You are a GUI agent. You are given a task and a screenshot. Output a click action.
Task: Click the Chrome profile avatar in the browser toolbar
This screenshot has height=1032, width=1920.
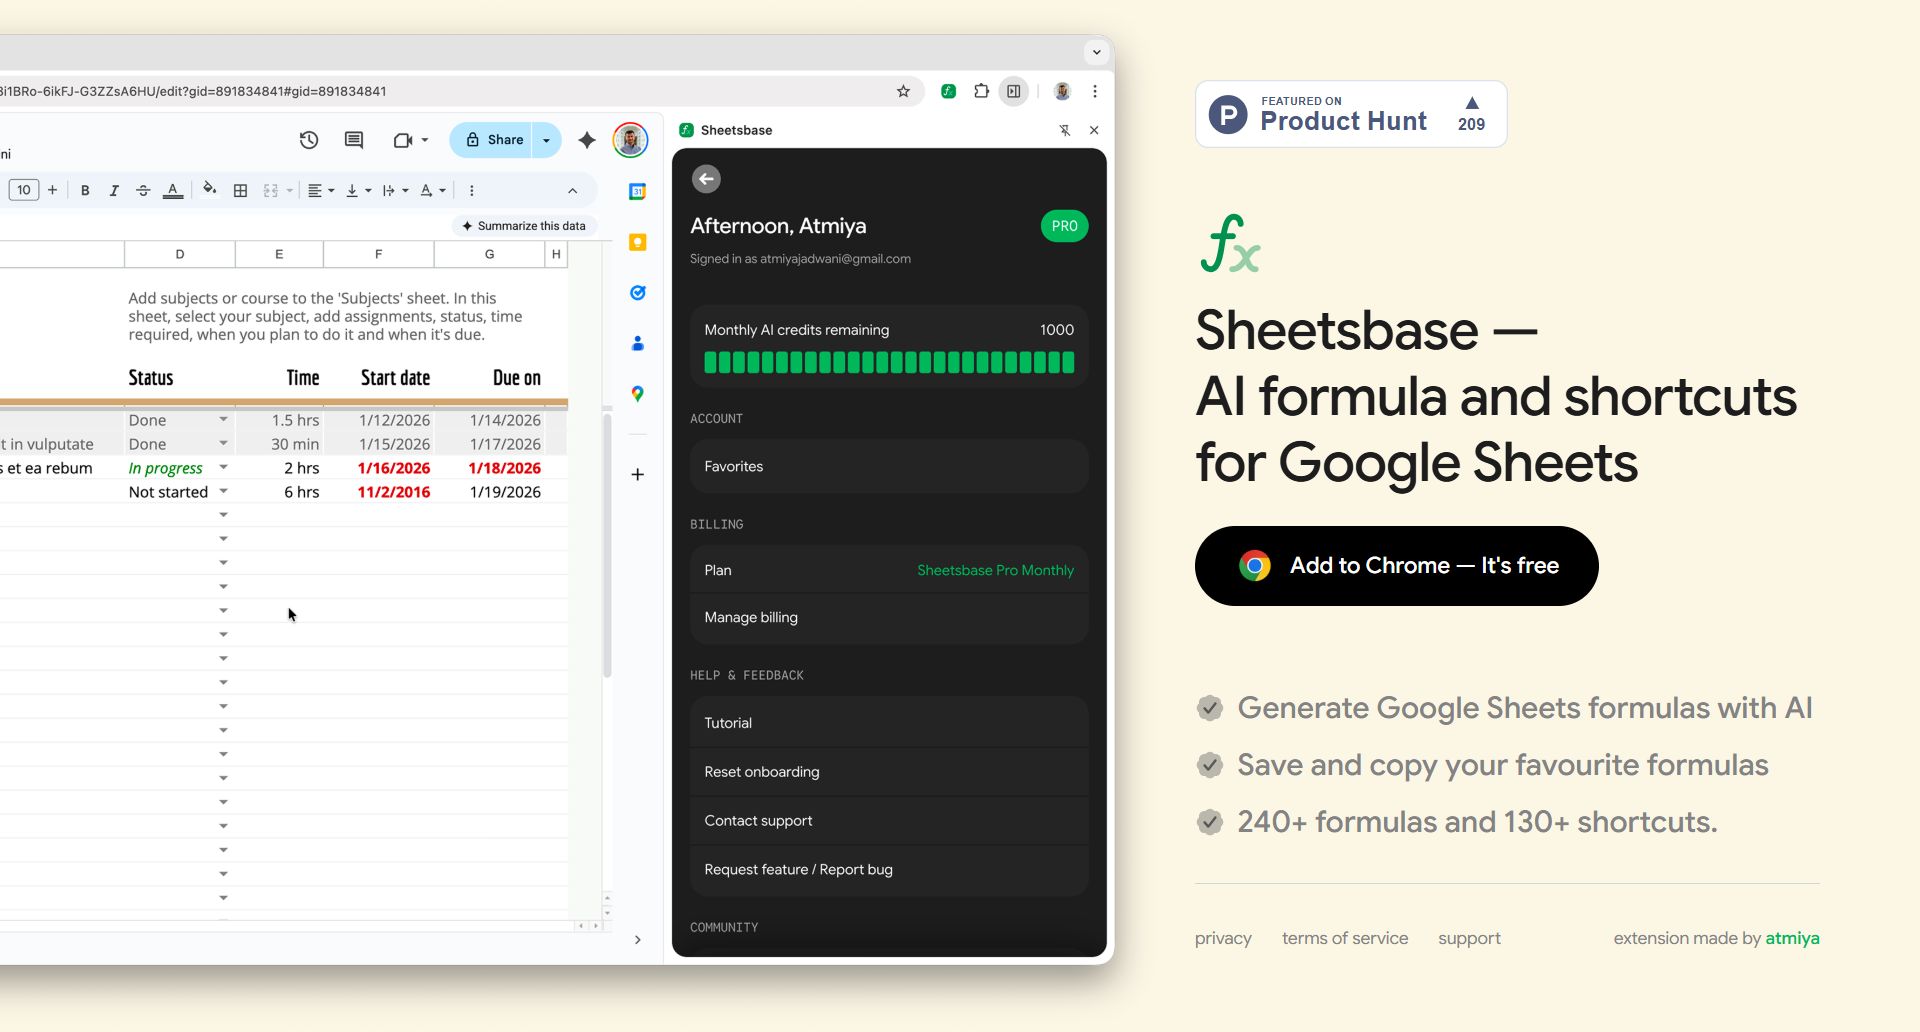click(x=1062, y=91)
